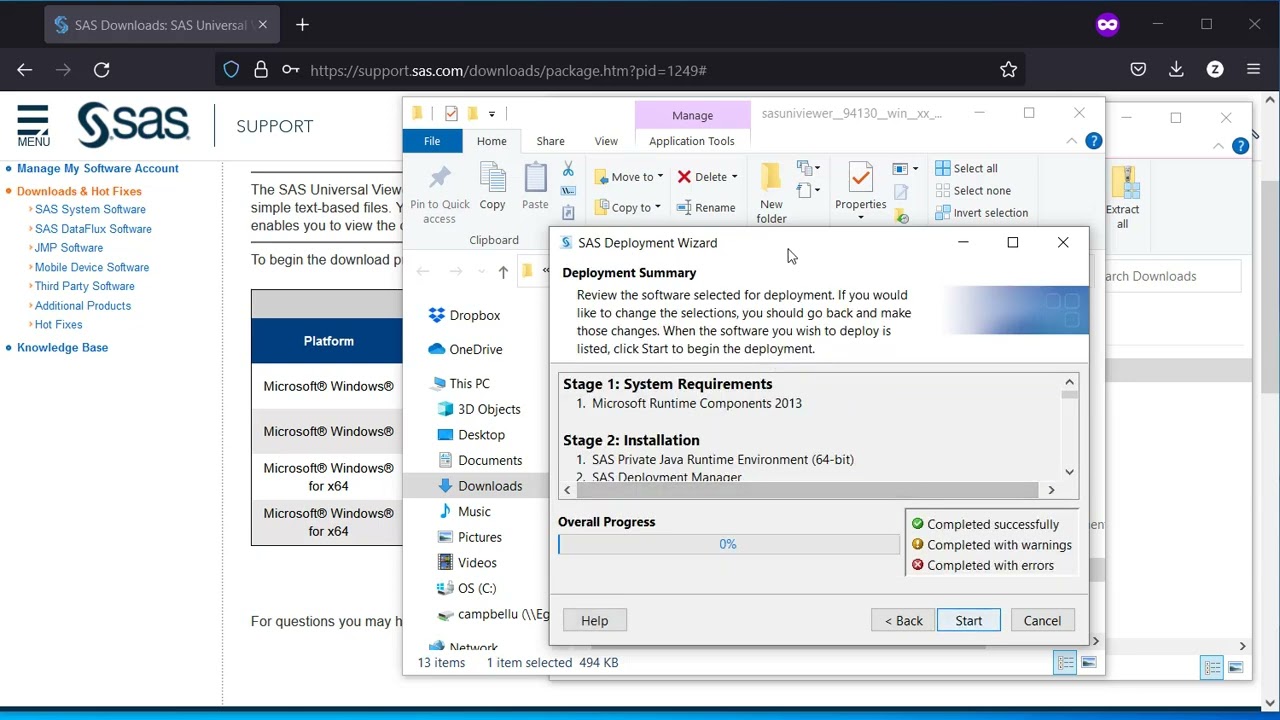Select Dropbox in navigation pane
This screenshot has height=720, width=1280.
pos(465,315)
